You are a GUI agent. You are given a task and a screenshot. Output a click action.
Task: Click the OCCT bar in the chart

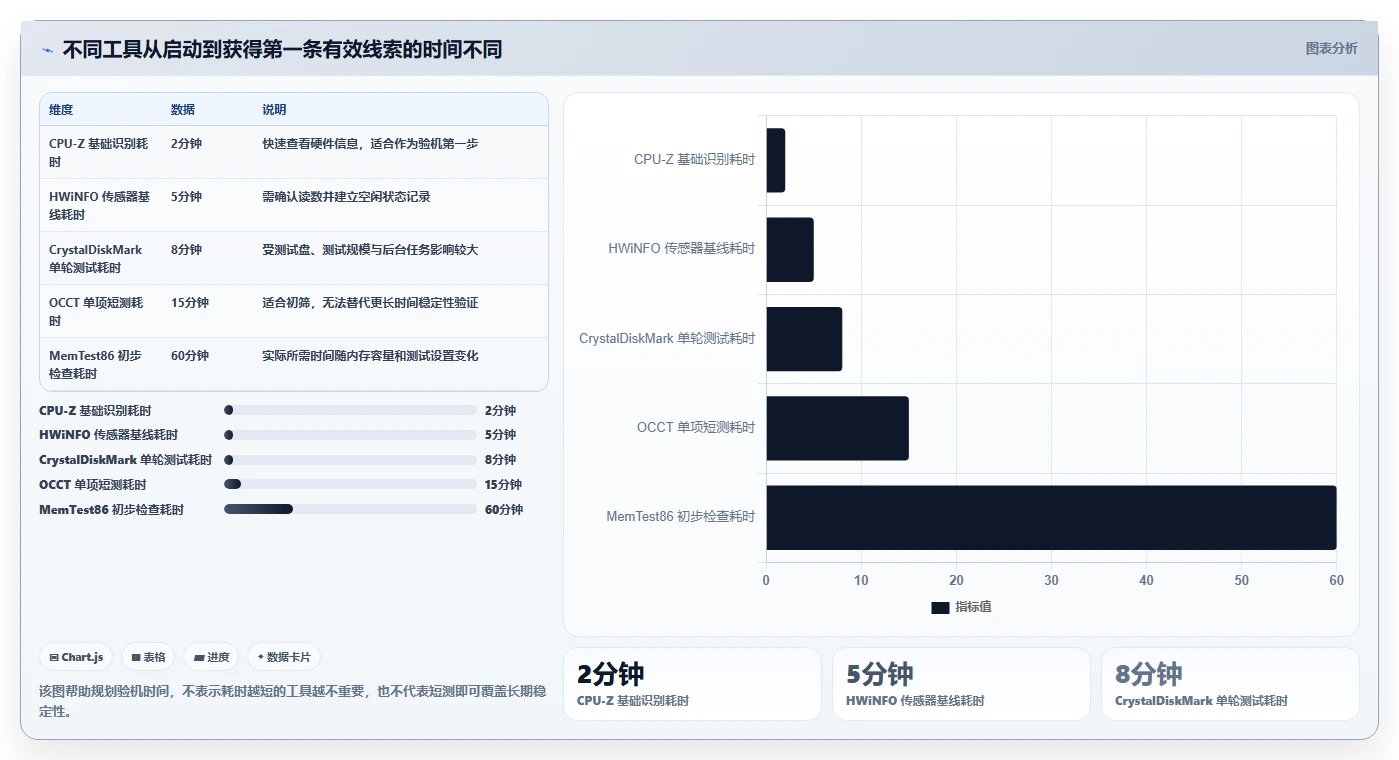coord(837,428)
